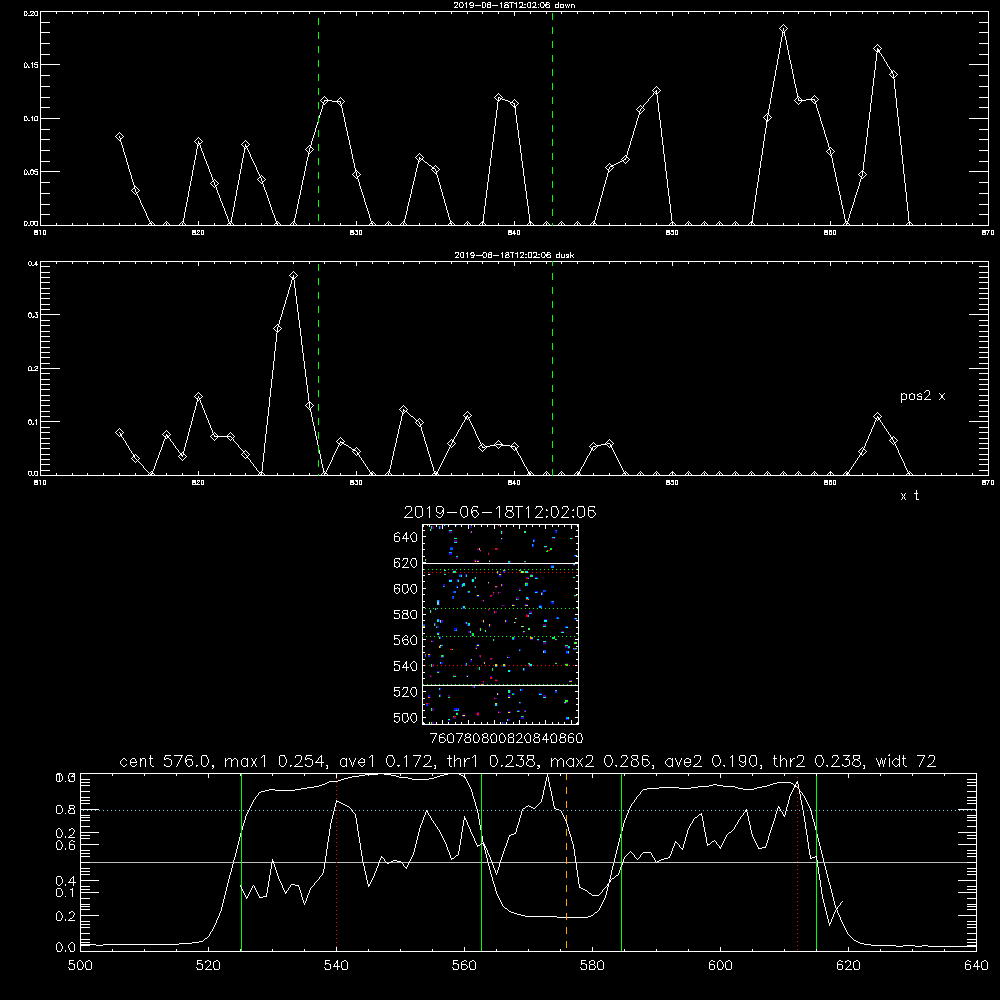Click '580' on the profile plot x-axis
Image resolution: width=1000 pixels, height=1000 pixels.
point(592,966)
